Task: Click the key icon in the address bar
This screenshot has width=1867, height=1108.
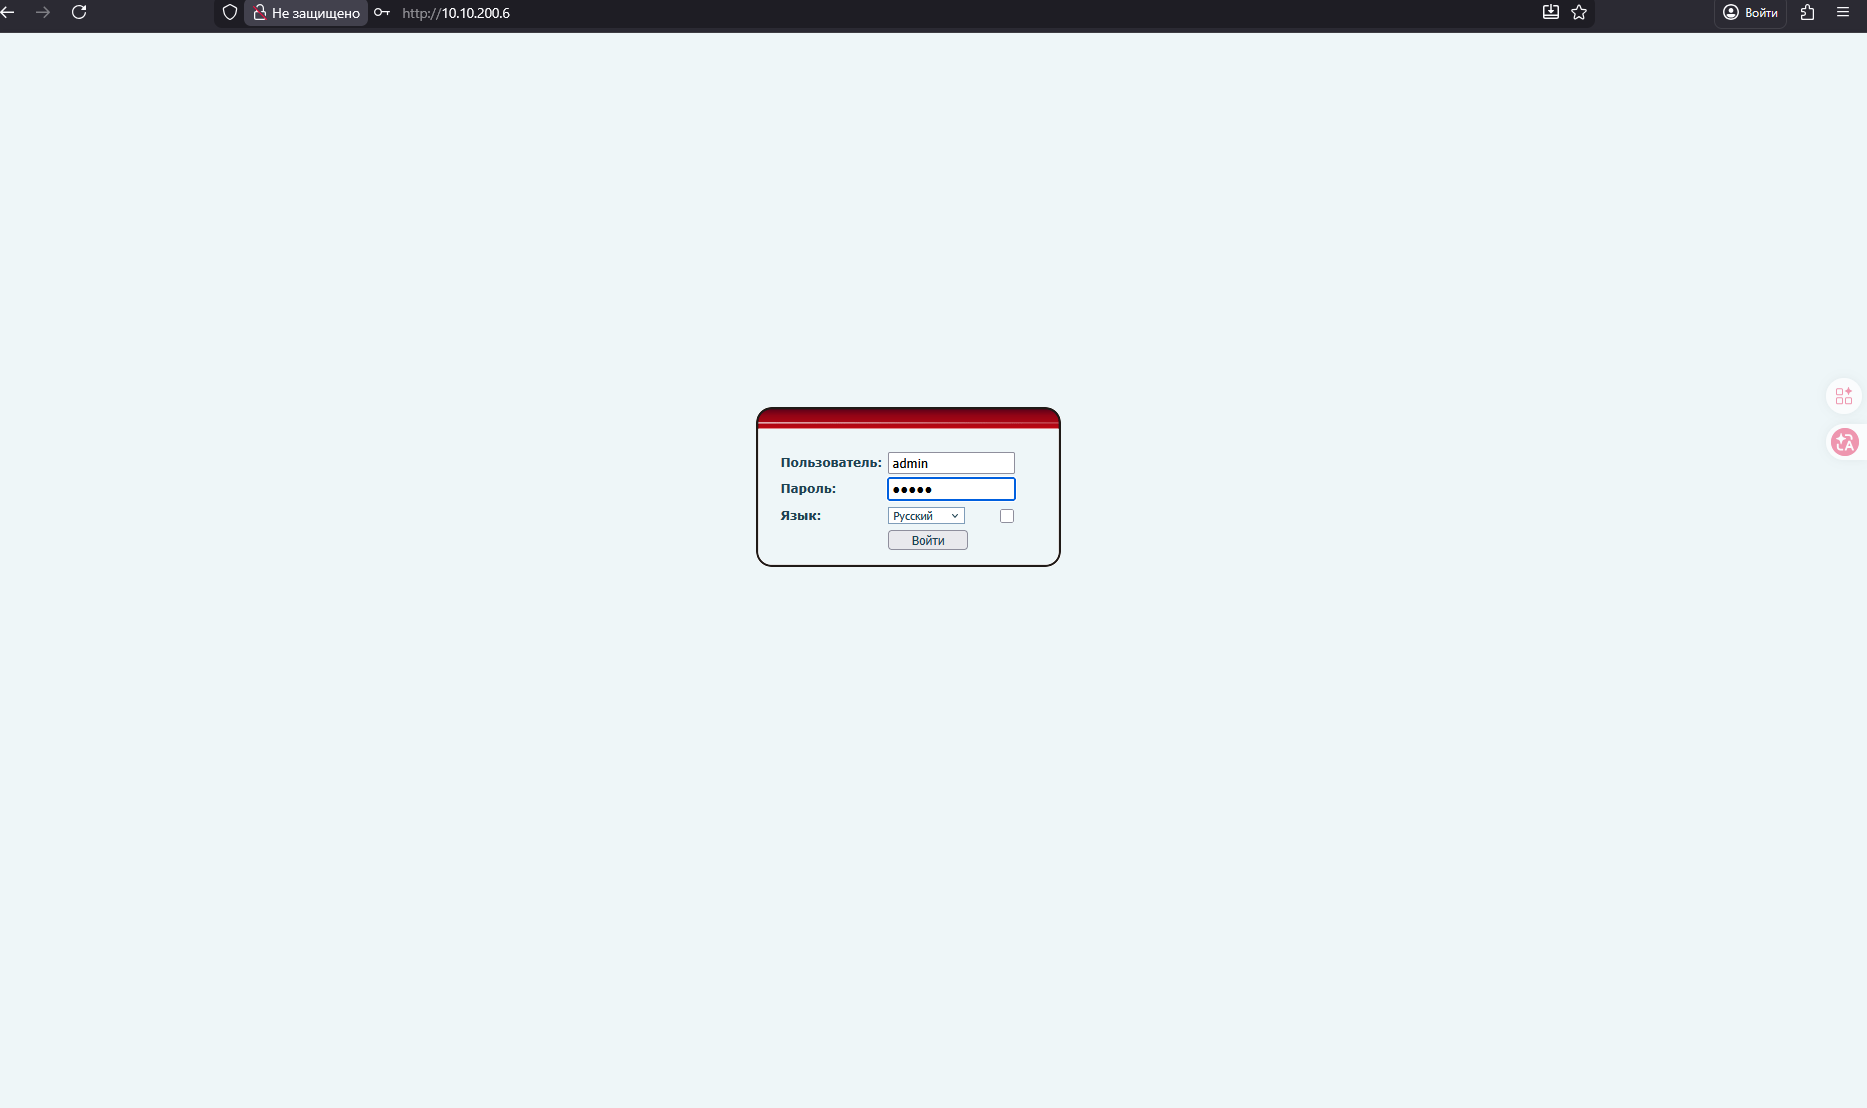Action: tap(381, 13)
